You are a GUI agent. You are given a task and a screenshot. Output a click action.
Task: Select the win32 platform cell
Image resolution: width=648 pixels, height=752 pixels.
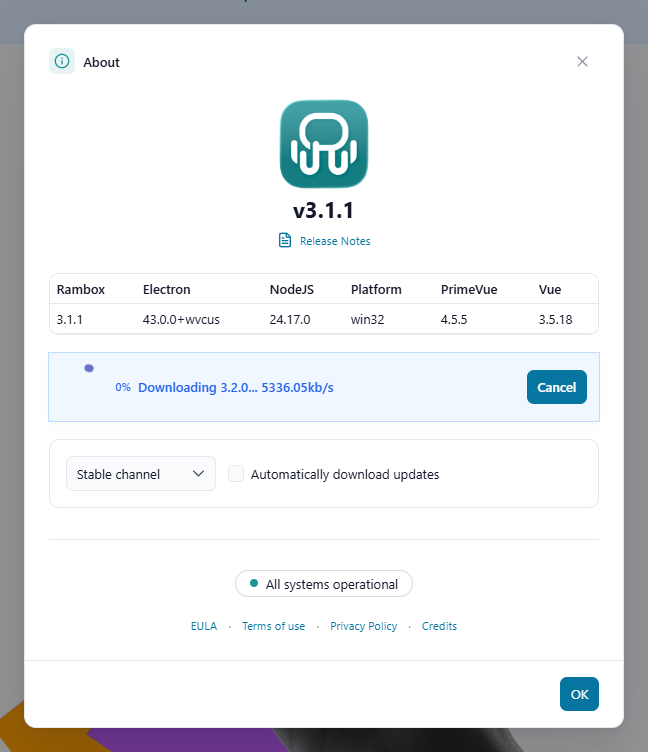coord(367,319)
